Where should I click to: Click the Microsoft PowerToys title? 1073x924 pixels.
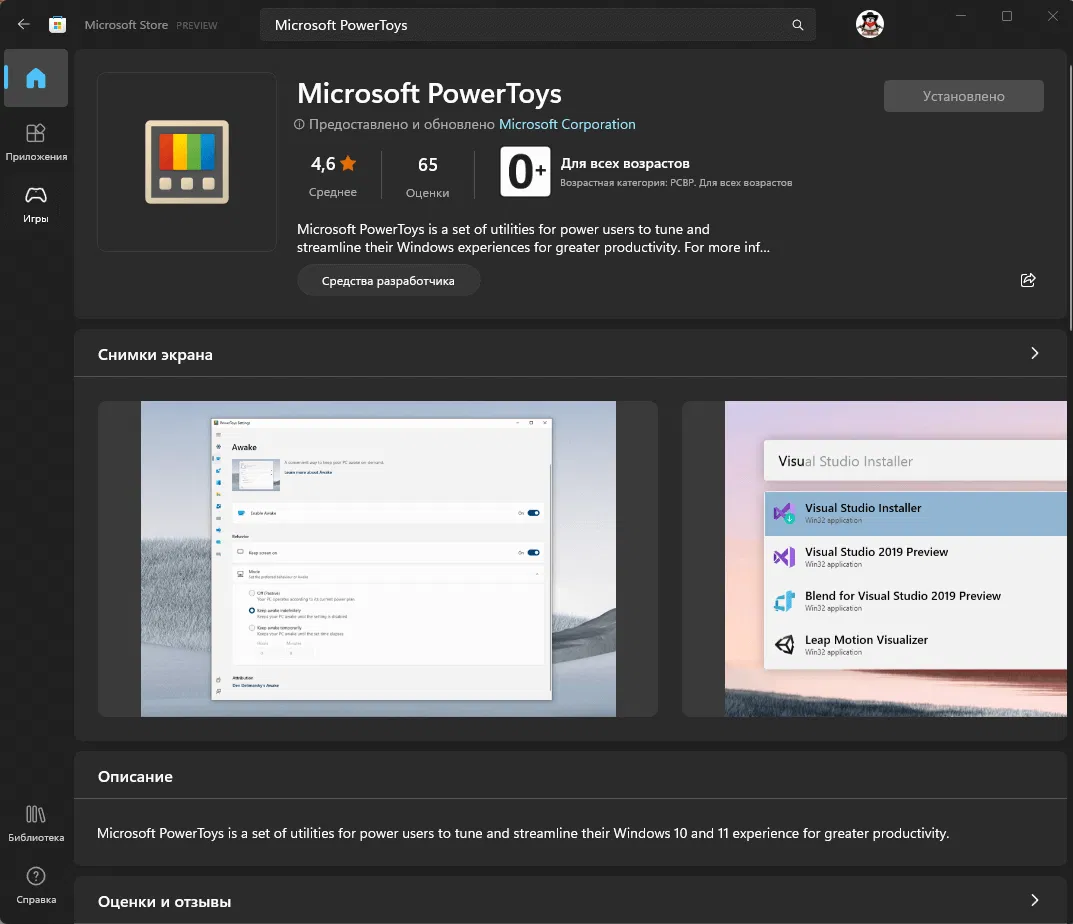coord(429,94)
